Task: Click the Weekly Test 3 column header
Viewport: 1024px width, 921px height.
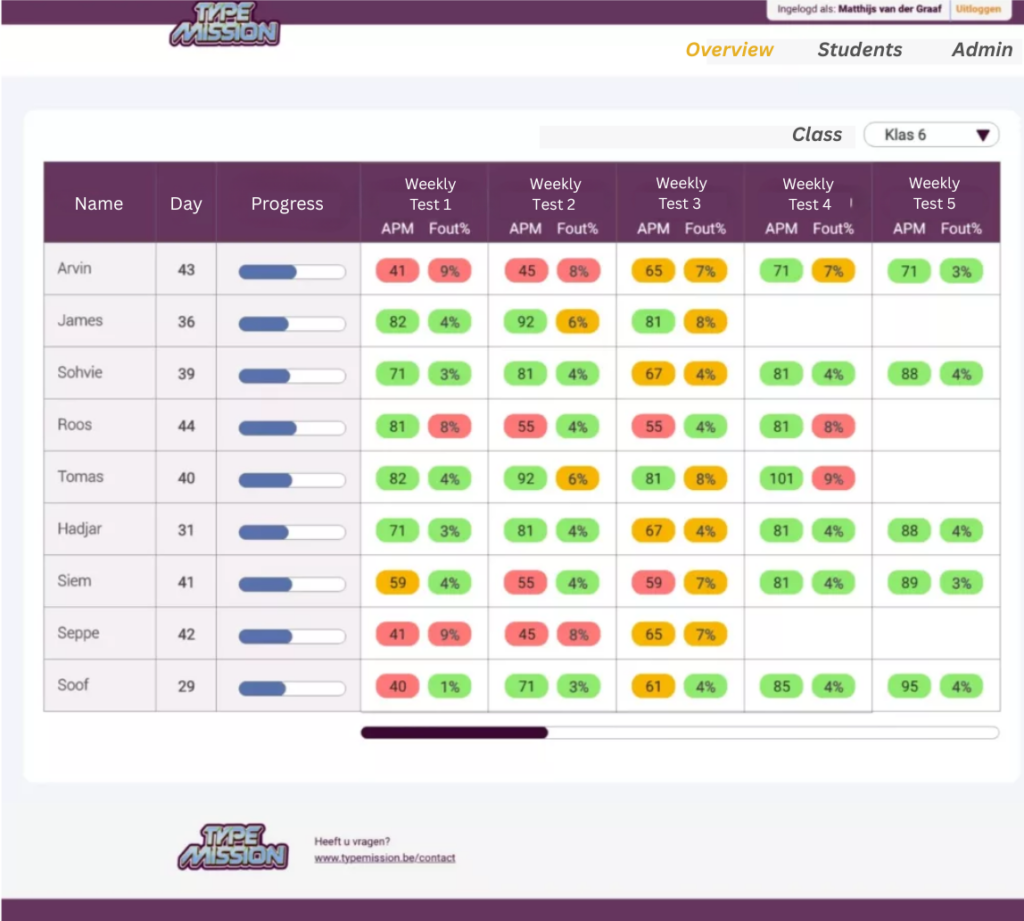Action: click(x=680, y=193)
